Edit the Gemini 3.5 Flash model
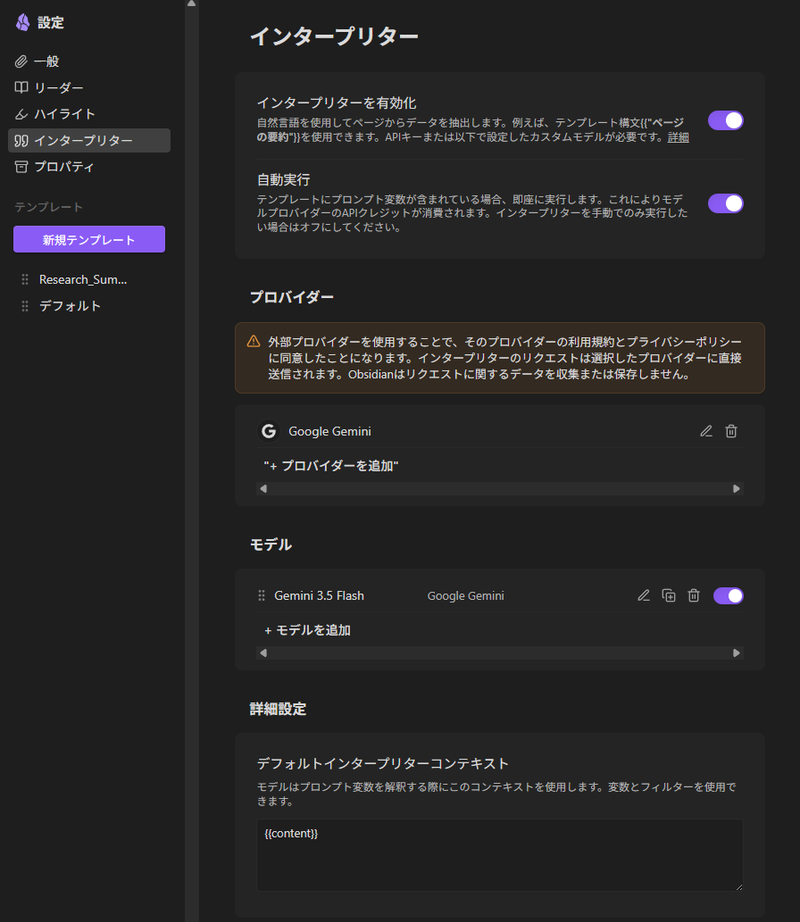 pos(644,596)
